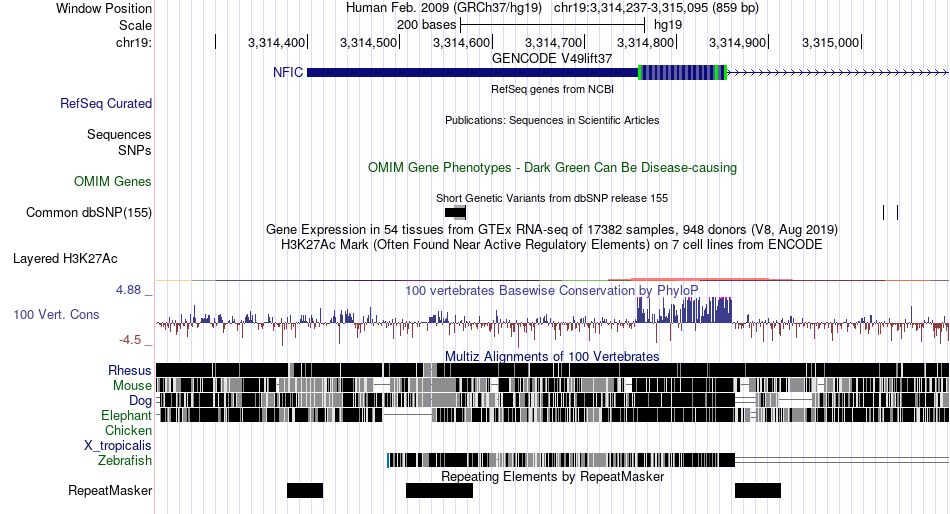Open the RepeatMasker track label
This screenshot has width=950, height=514.
[110, 490]
